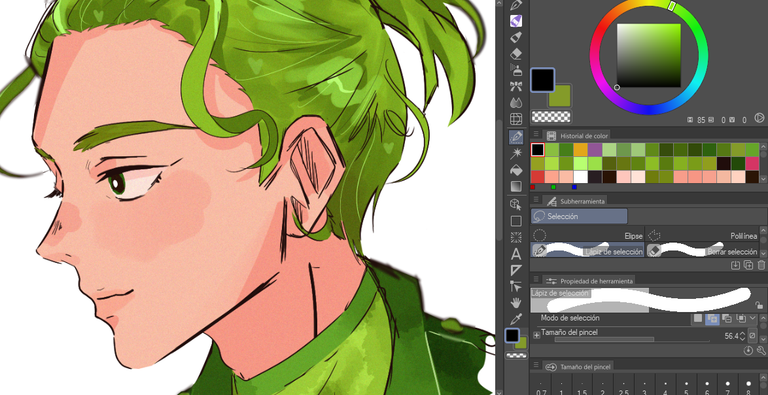
Task: Select transparent color in the toolbar
Action: [516, 356]
